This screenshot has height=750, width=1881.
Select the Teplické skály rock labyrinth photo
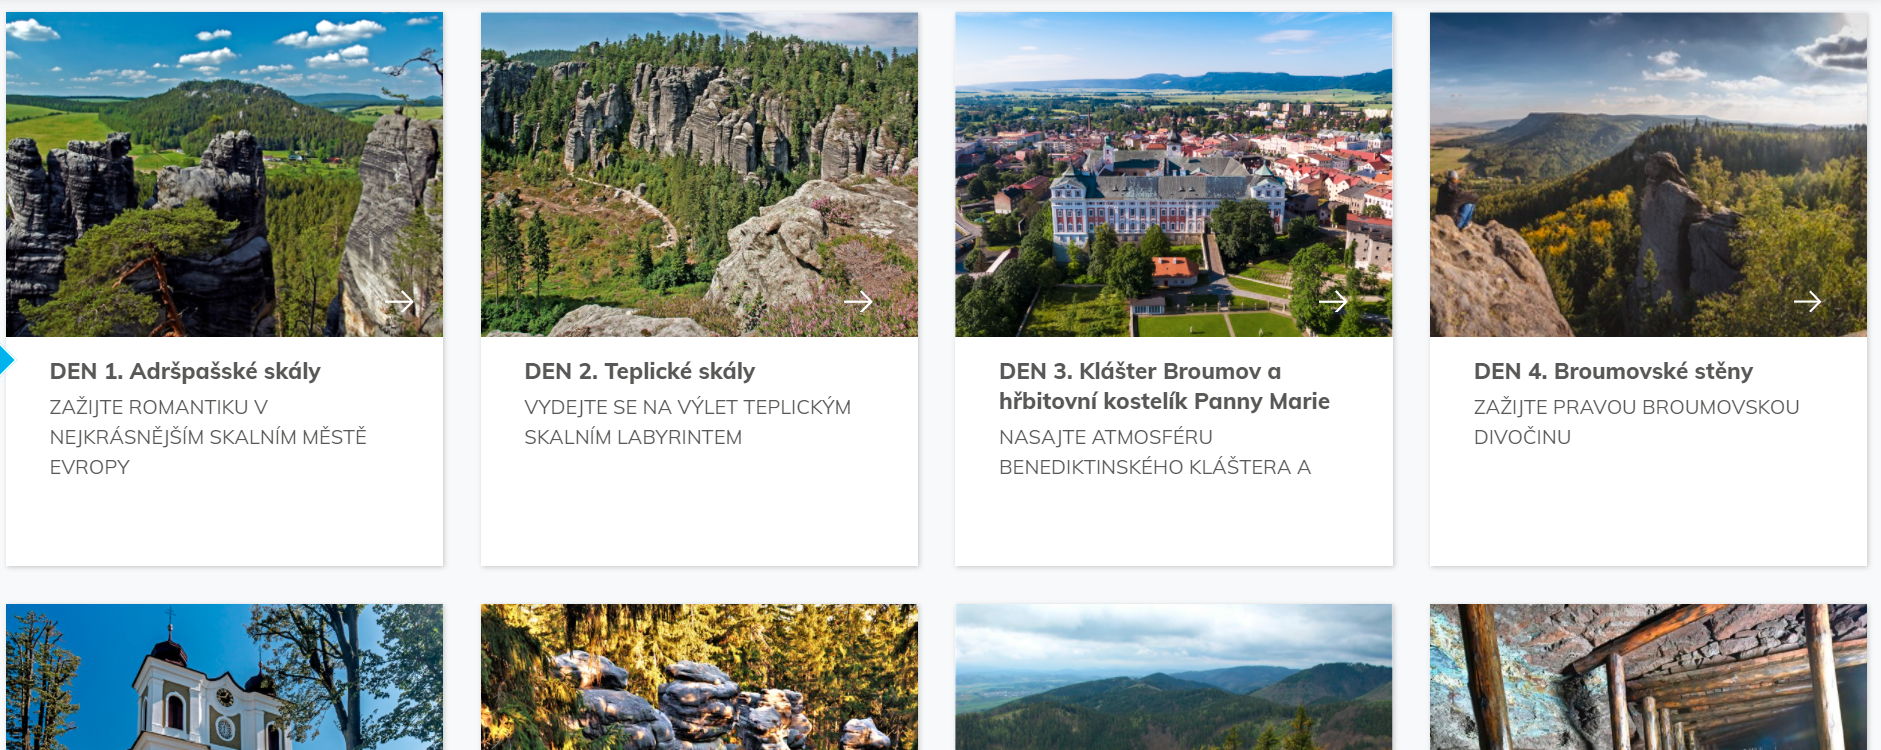(x=699, y=174)
